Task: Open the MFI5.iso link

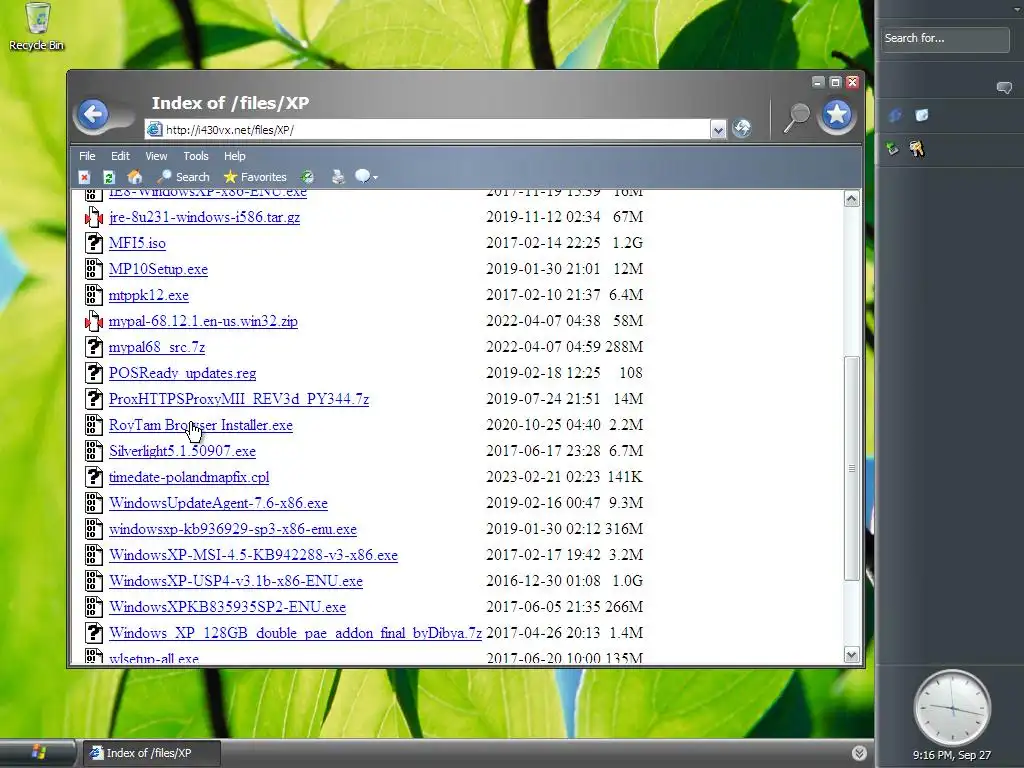Action: [x=137, y=243]
